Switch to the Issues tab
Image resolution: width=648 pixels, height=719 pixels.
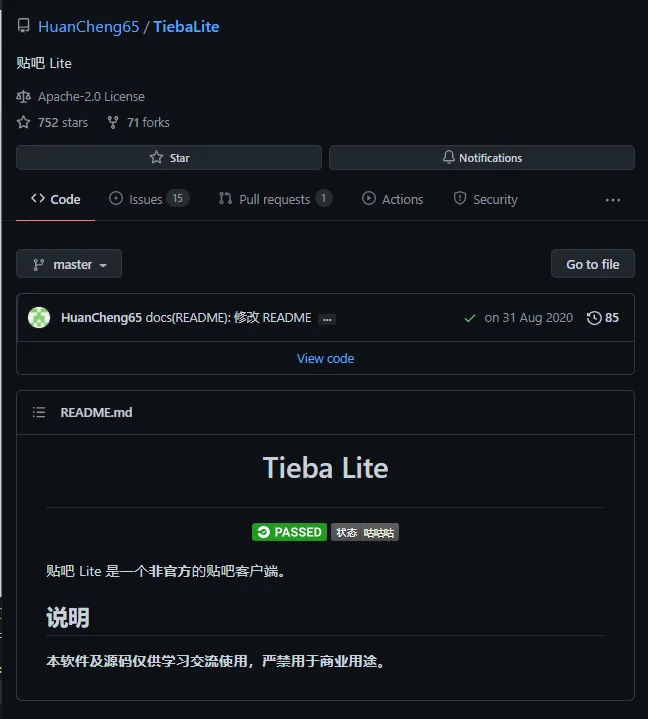[148, 199]
